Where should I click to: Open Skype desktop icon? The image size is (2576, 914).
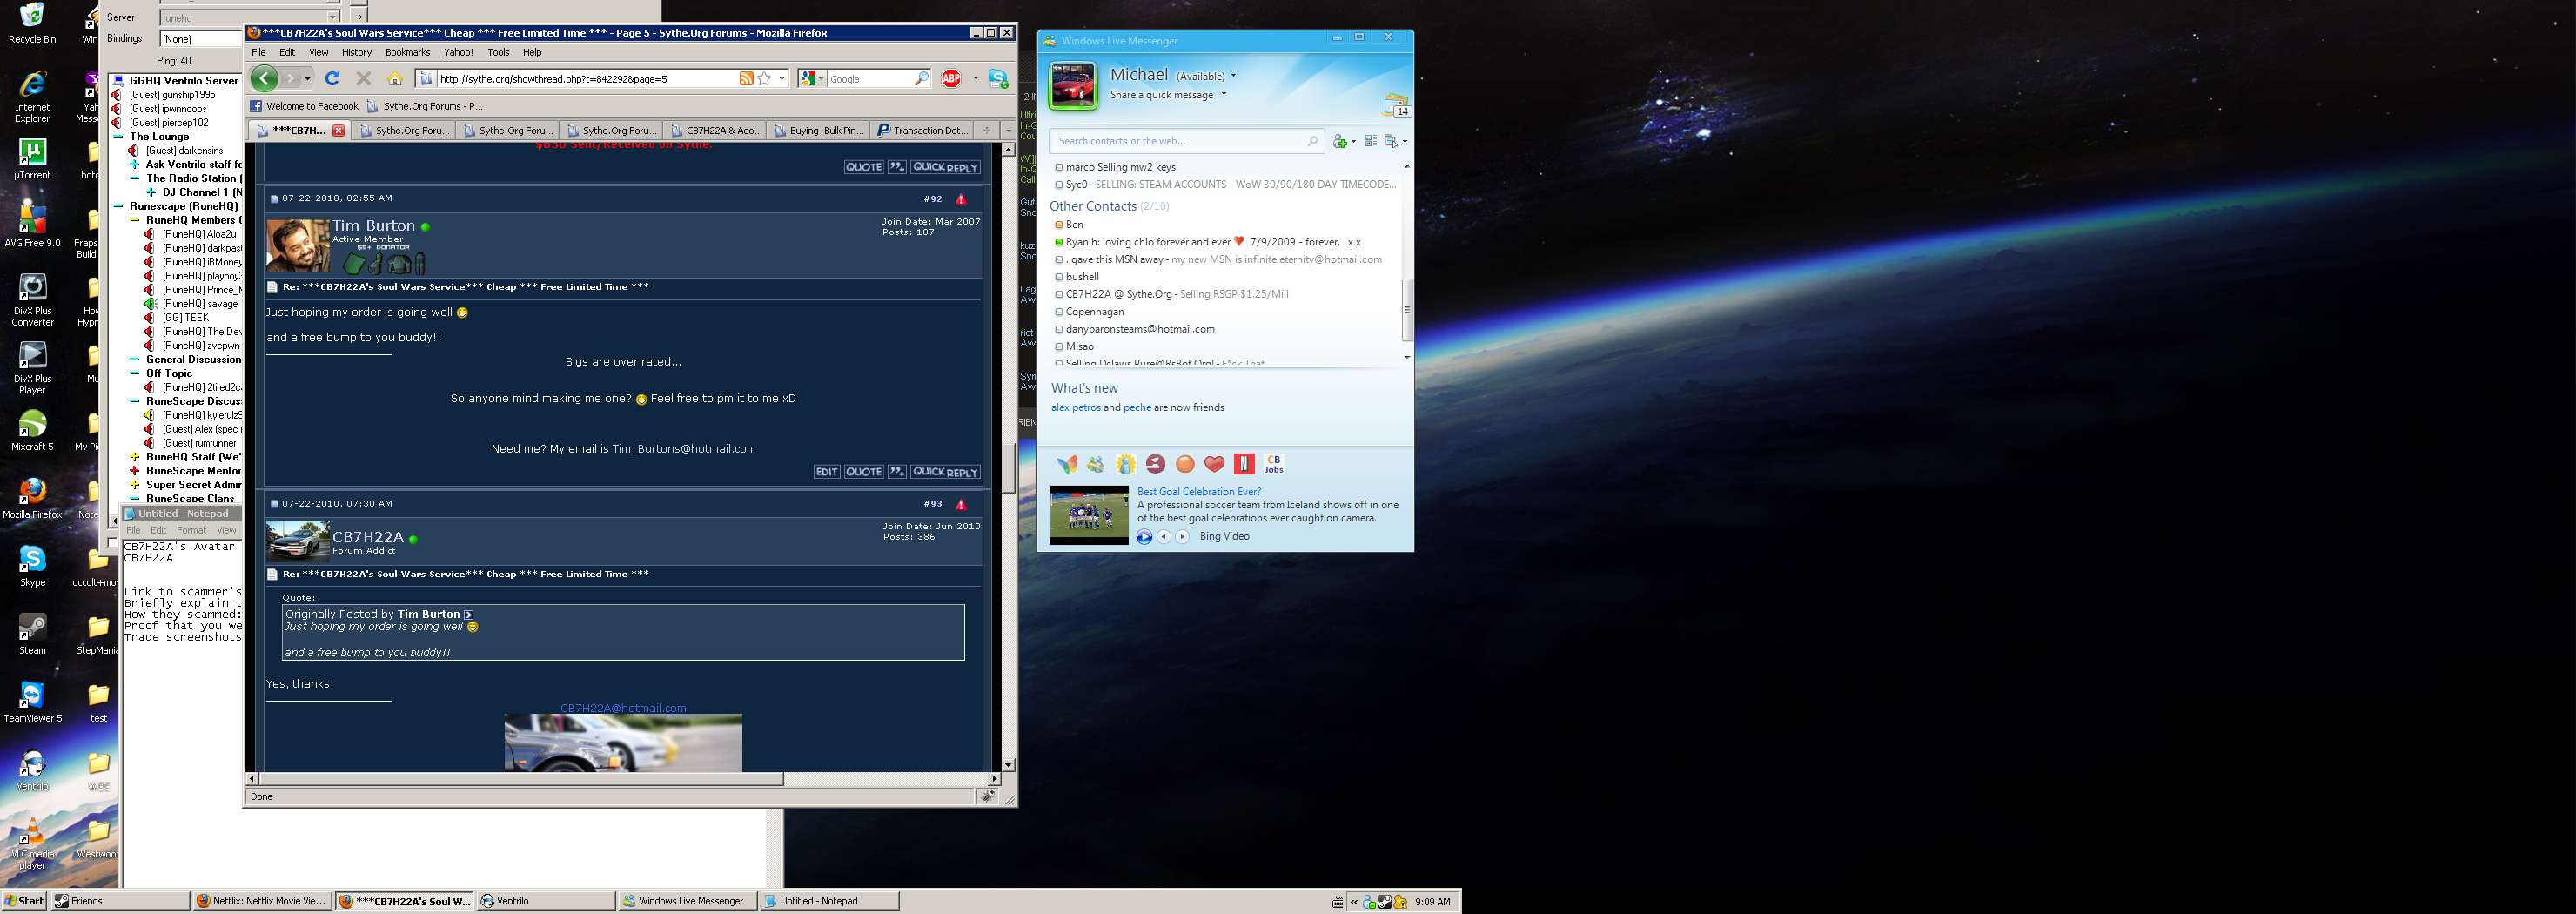pos(32,566)
